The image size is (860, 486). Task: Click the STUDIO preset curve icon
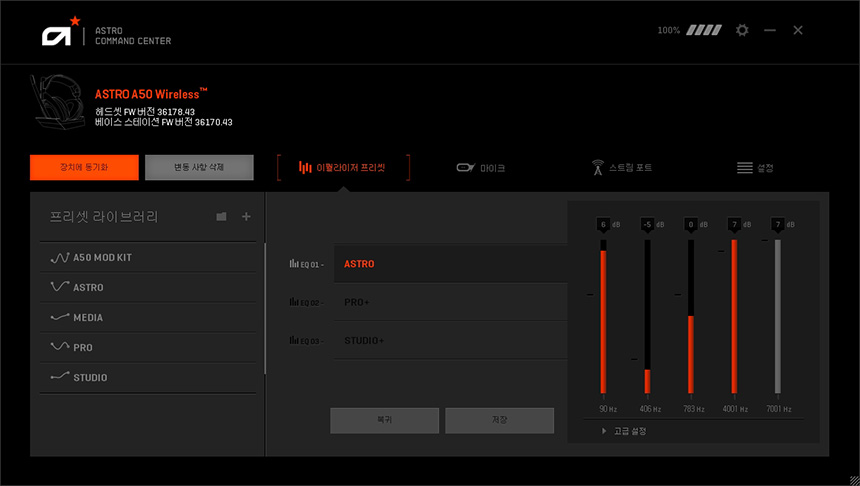click(x=60, y=376)
